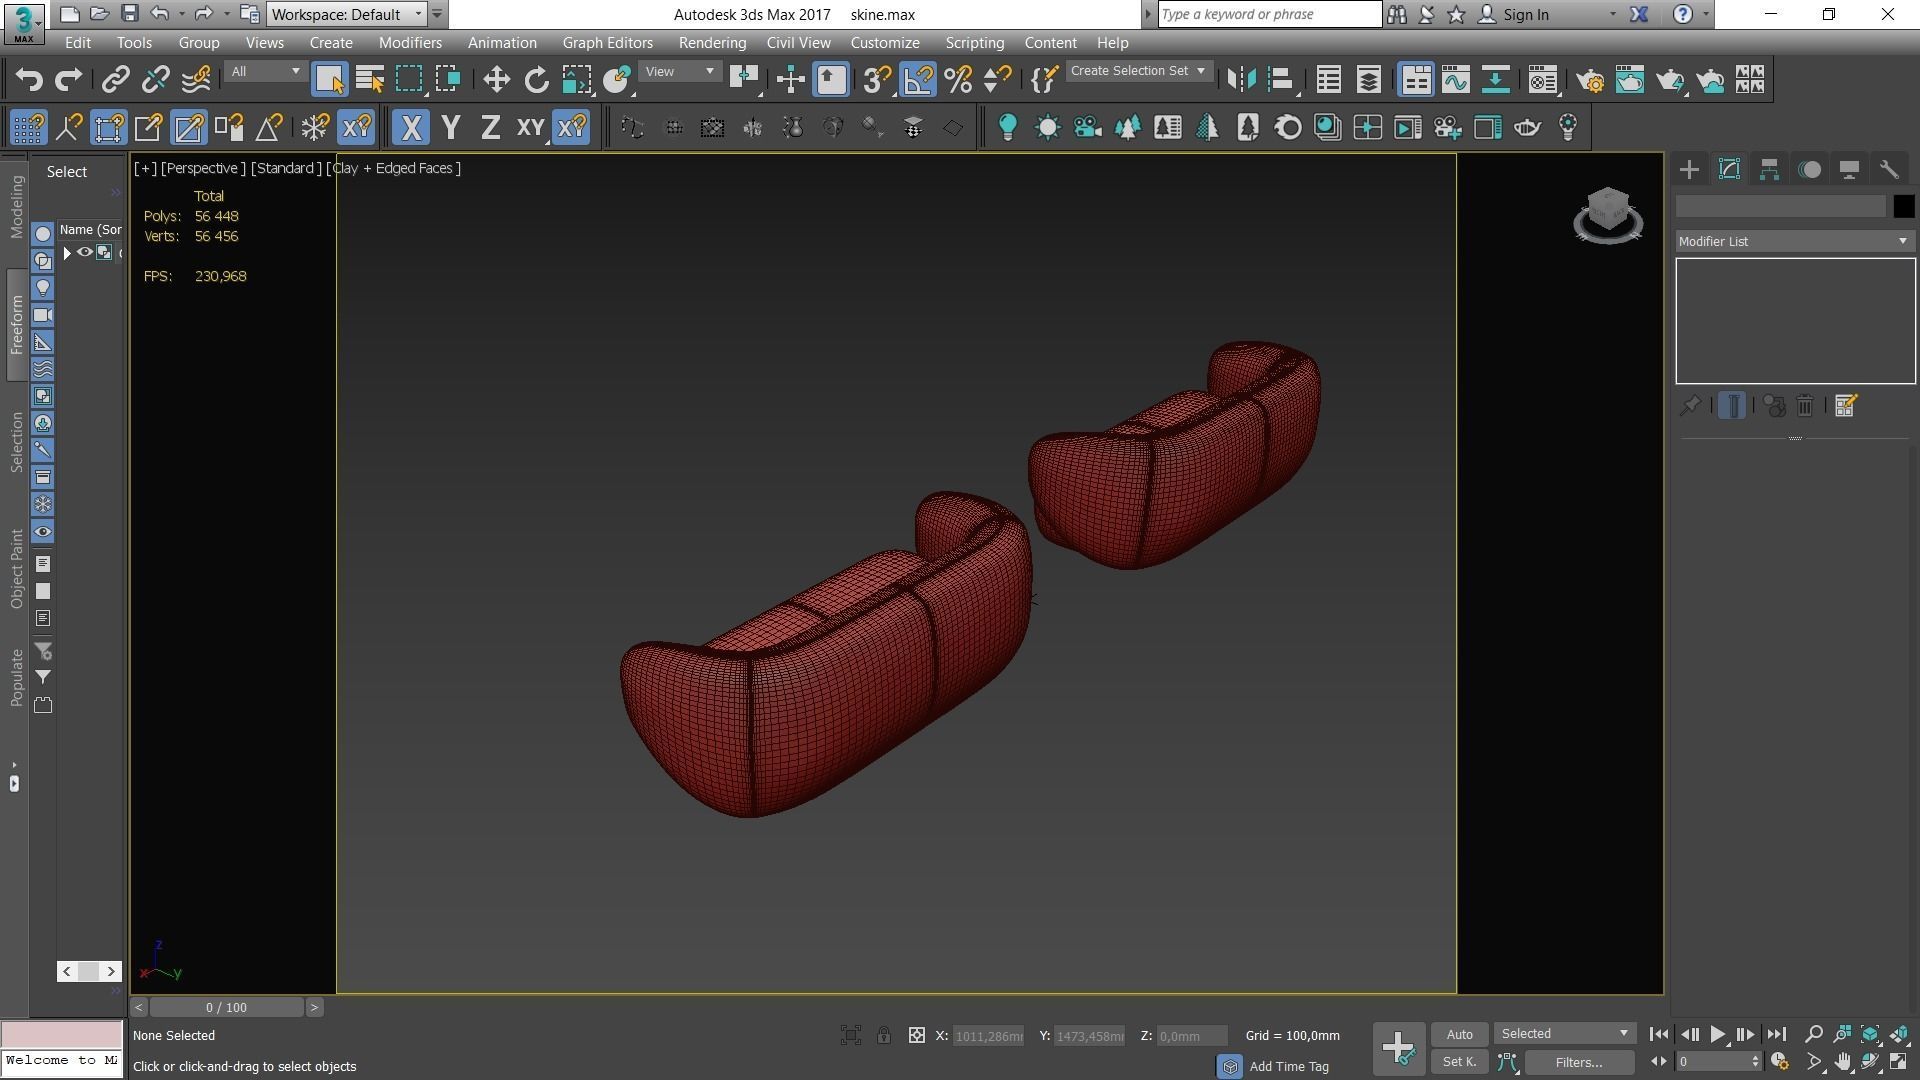Screen dimensions: 1920x1080
Task: Open the Workspace: Default dropdown
Action: [347, 14]
